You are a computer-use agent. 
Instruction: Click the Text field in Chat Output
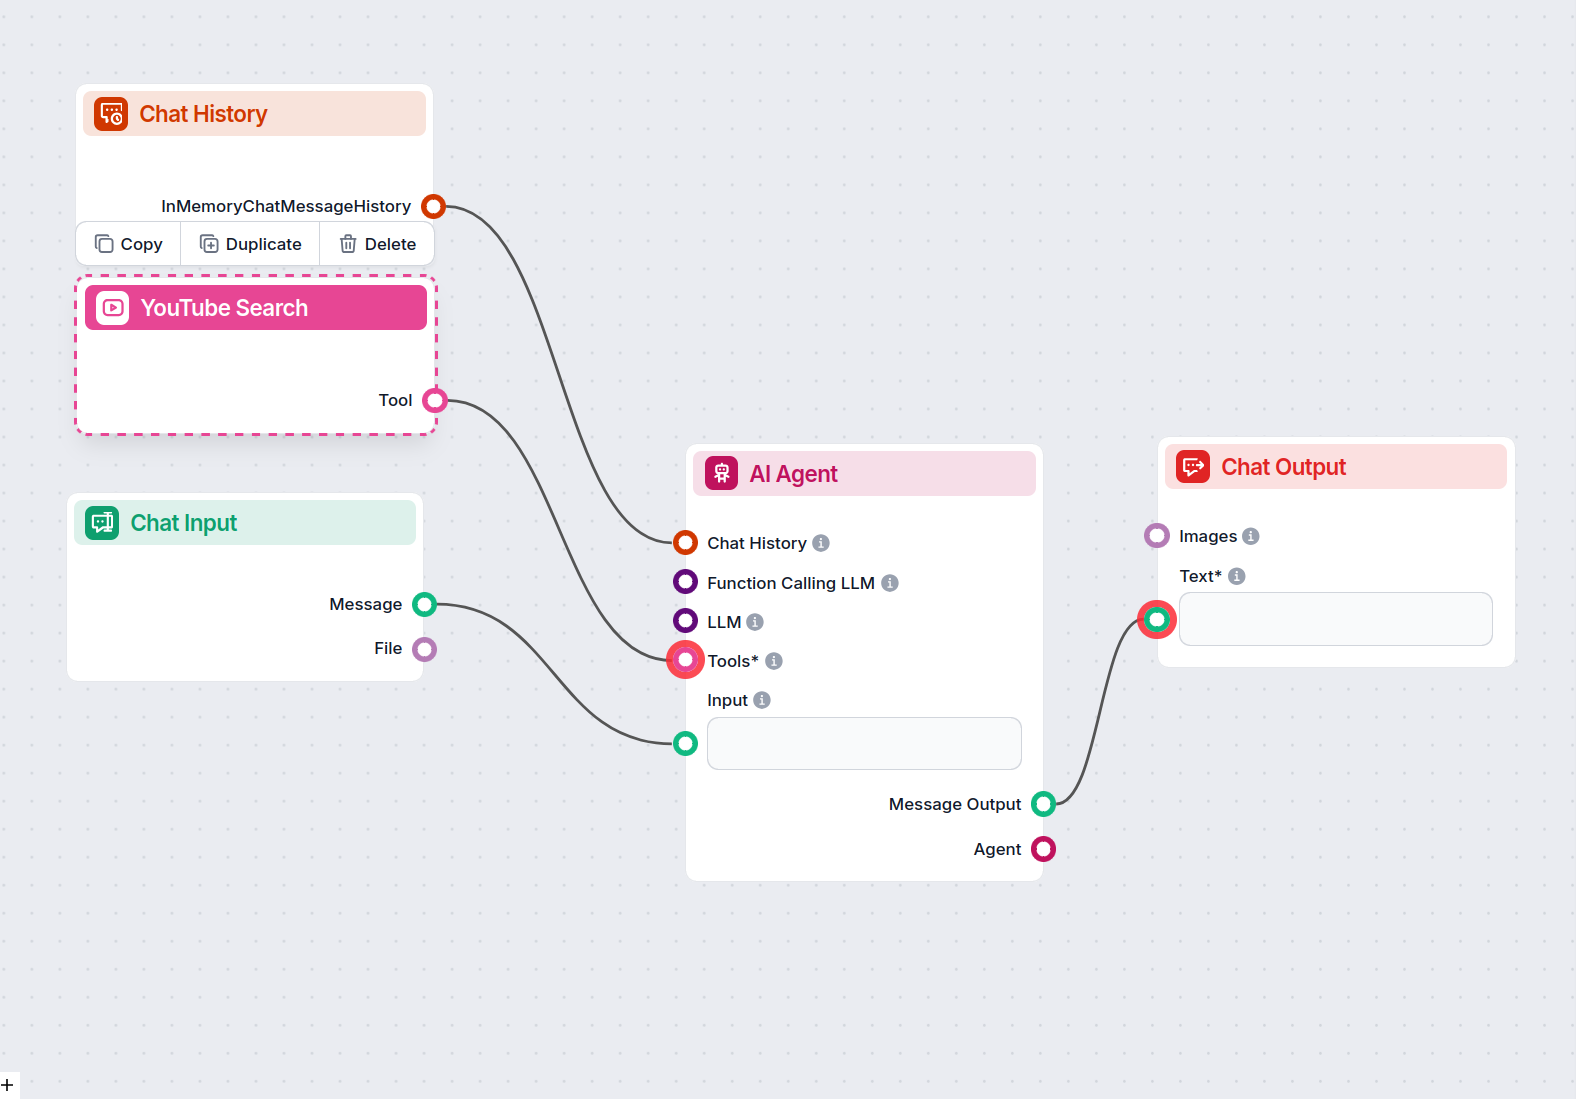click(1335, 619)
